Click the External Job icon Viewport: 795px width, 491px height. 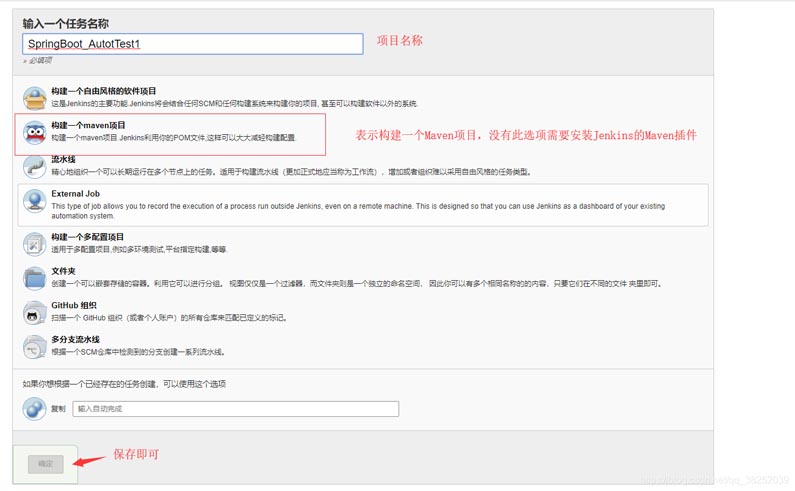35,201
